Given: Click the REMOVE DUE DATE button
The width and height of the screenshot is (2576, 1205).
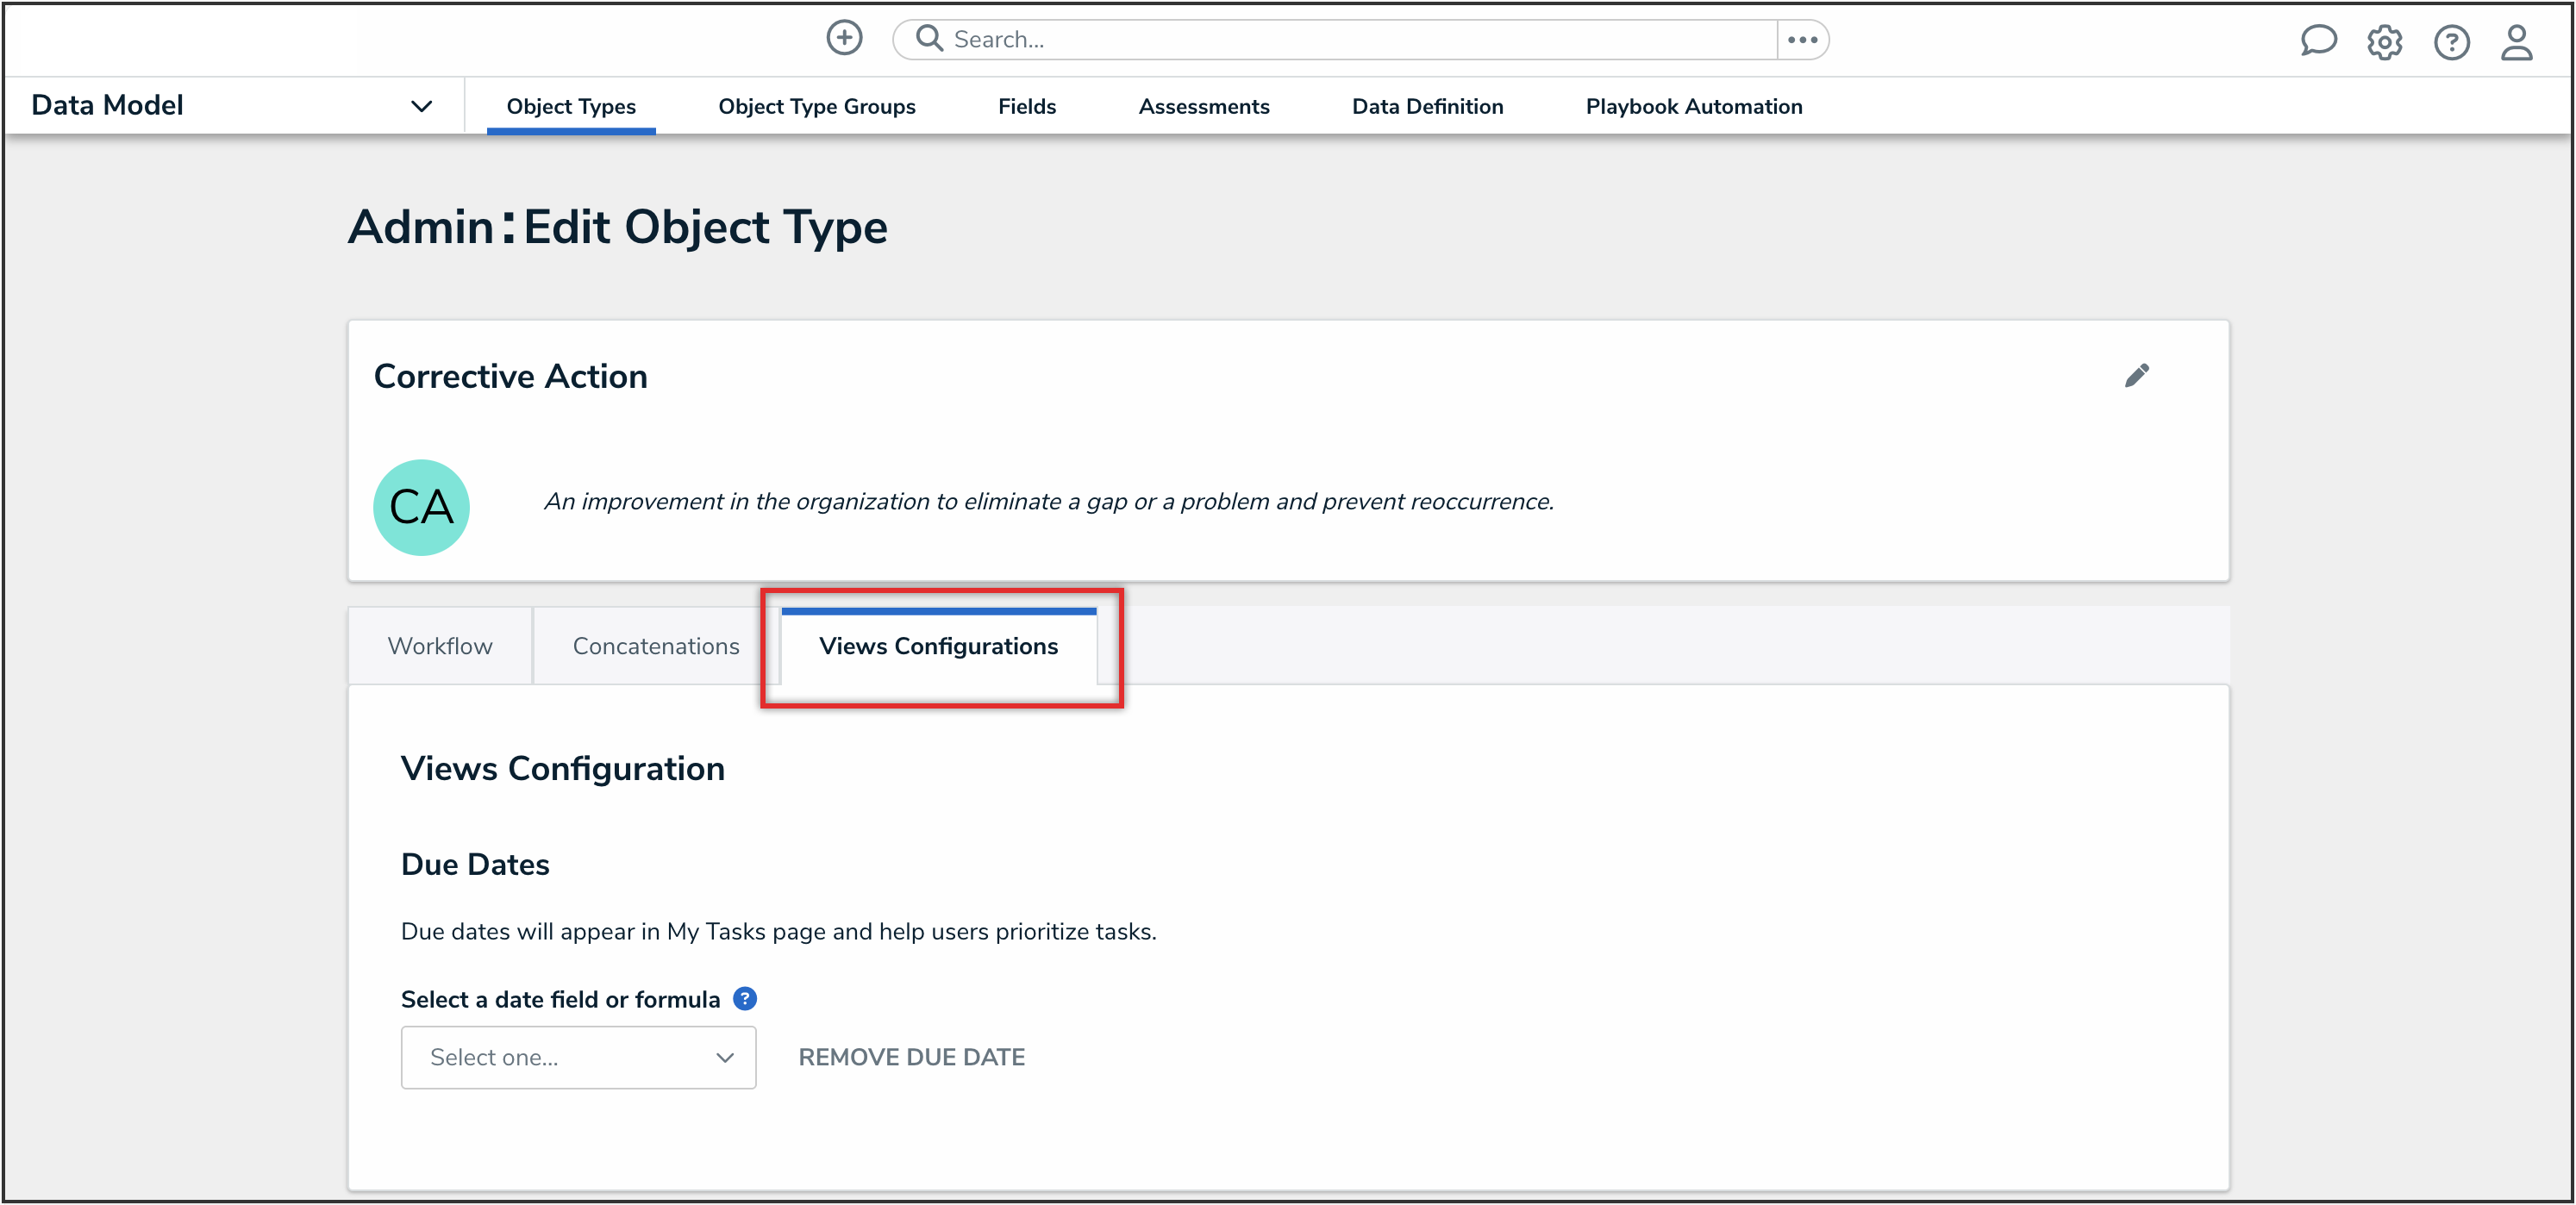Looking at the screenshot, I should 911,1057.
